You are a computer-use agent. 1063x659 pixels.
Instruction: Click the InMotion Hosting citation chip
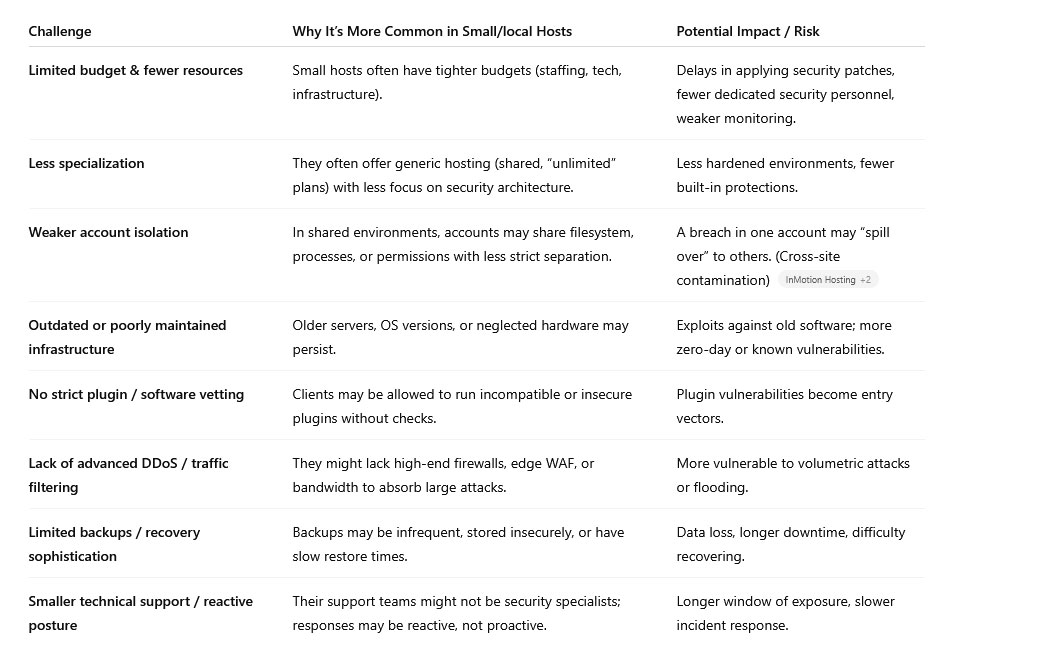tap(827, 279)
